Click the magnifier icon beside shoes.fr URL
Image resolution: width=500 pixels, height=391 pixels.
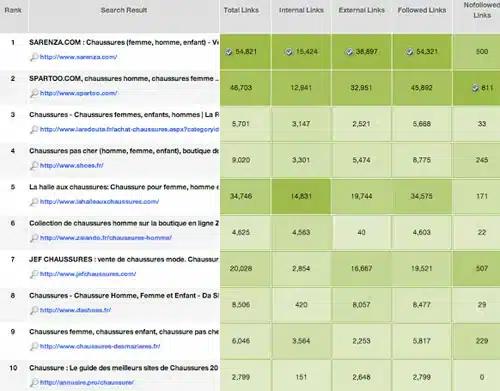pyautogui.click(x=34, y=166)
